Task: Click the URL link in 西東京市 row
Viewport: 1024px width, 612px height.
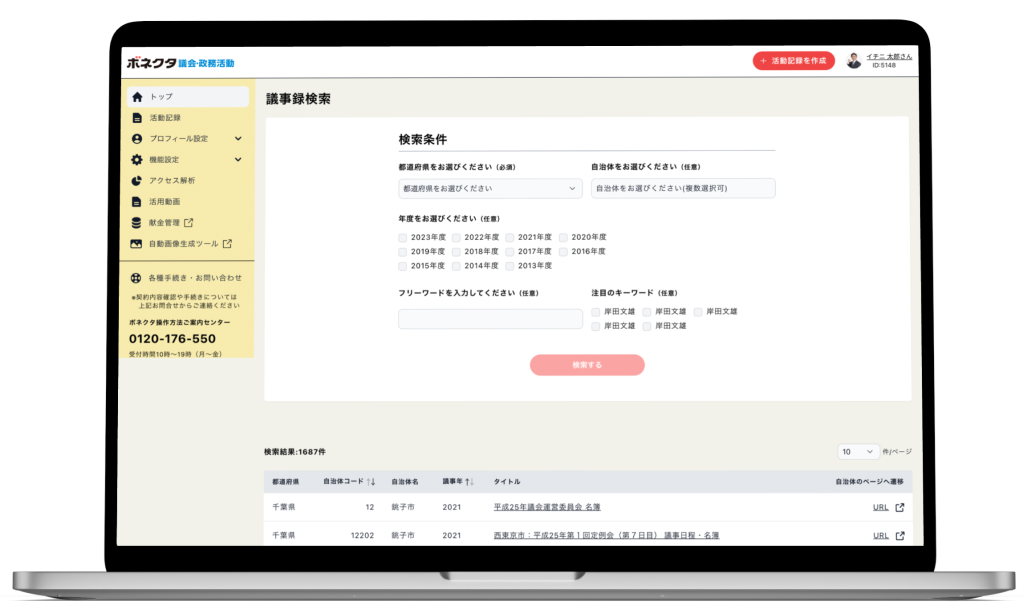Action: [881, 536]
